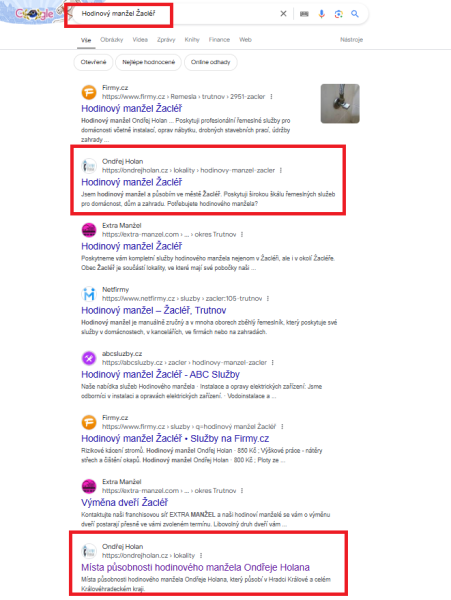Image resolution: width=451 pixels, height=600 pixels.
Task: Open three-dot menu beside first Firmy.cz result
Action: coord(271,96)
